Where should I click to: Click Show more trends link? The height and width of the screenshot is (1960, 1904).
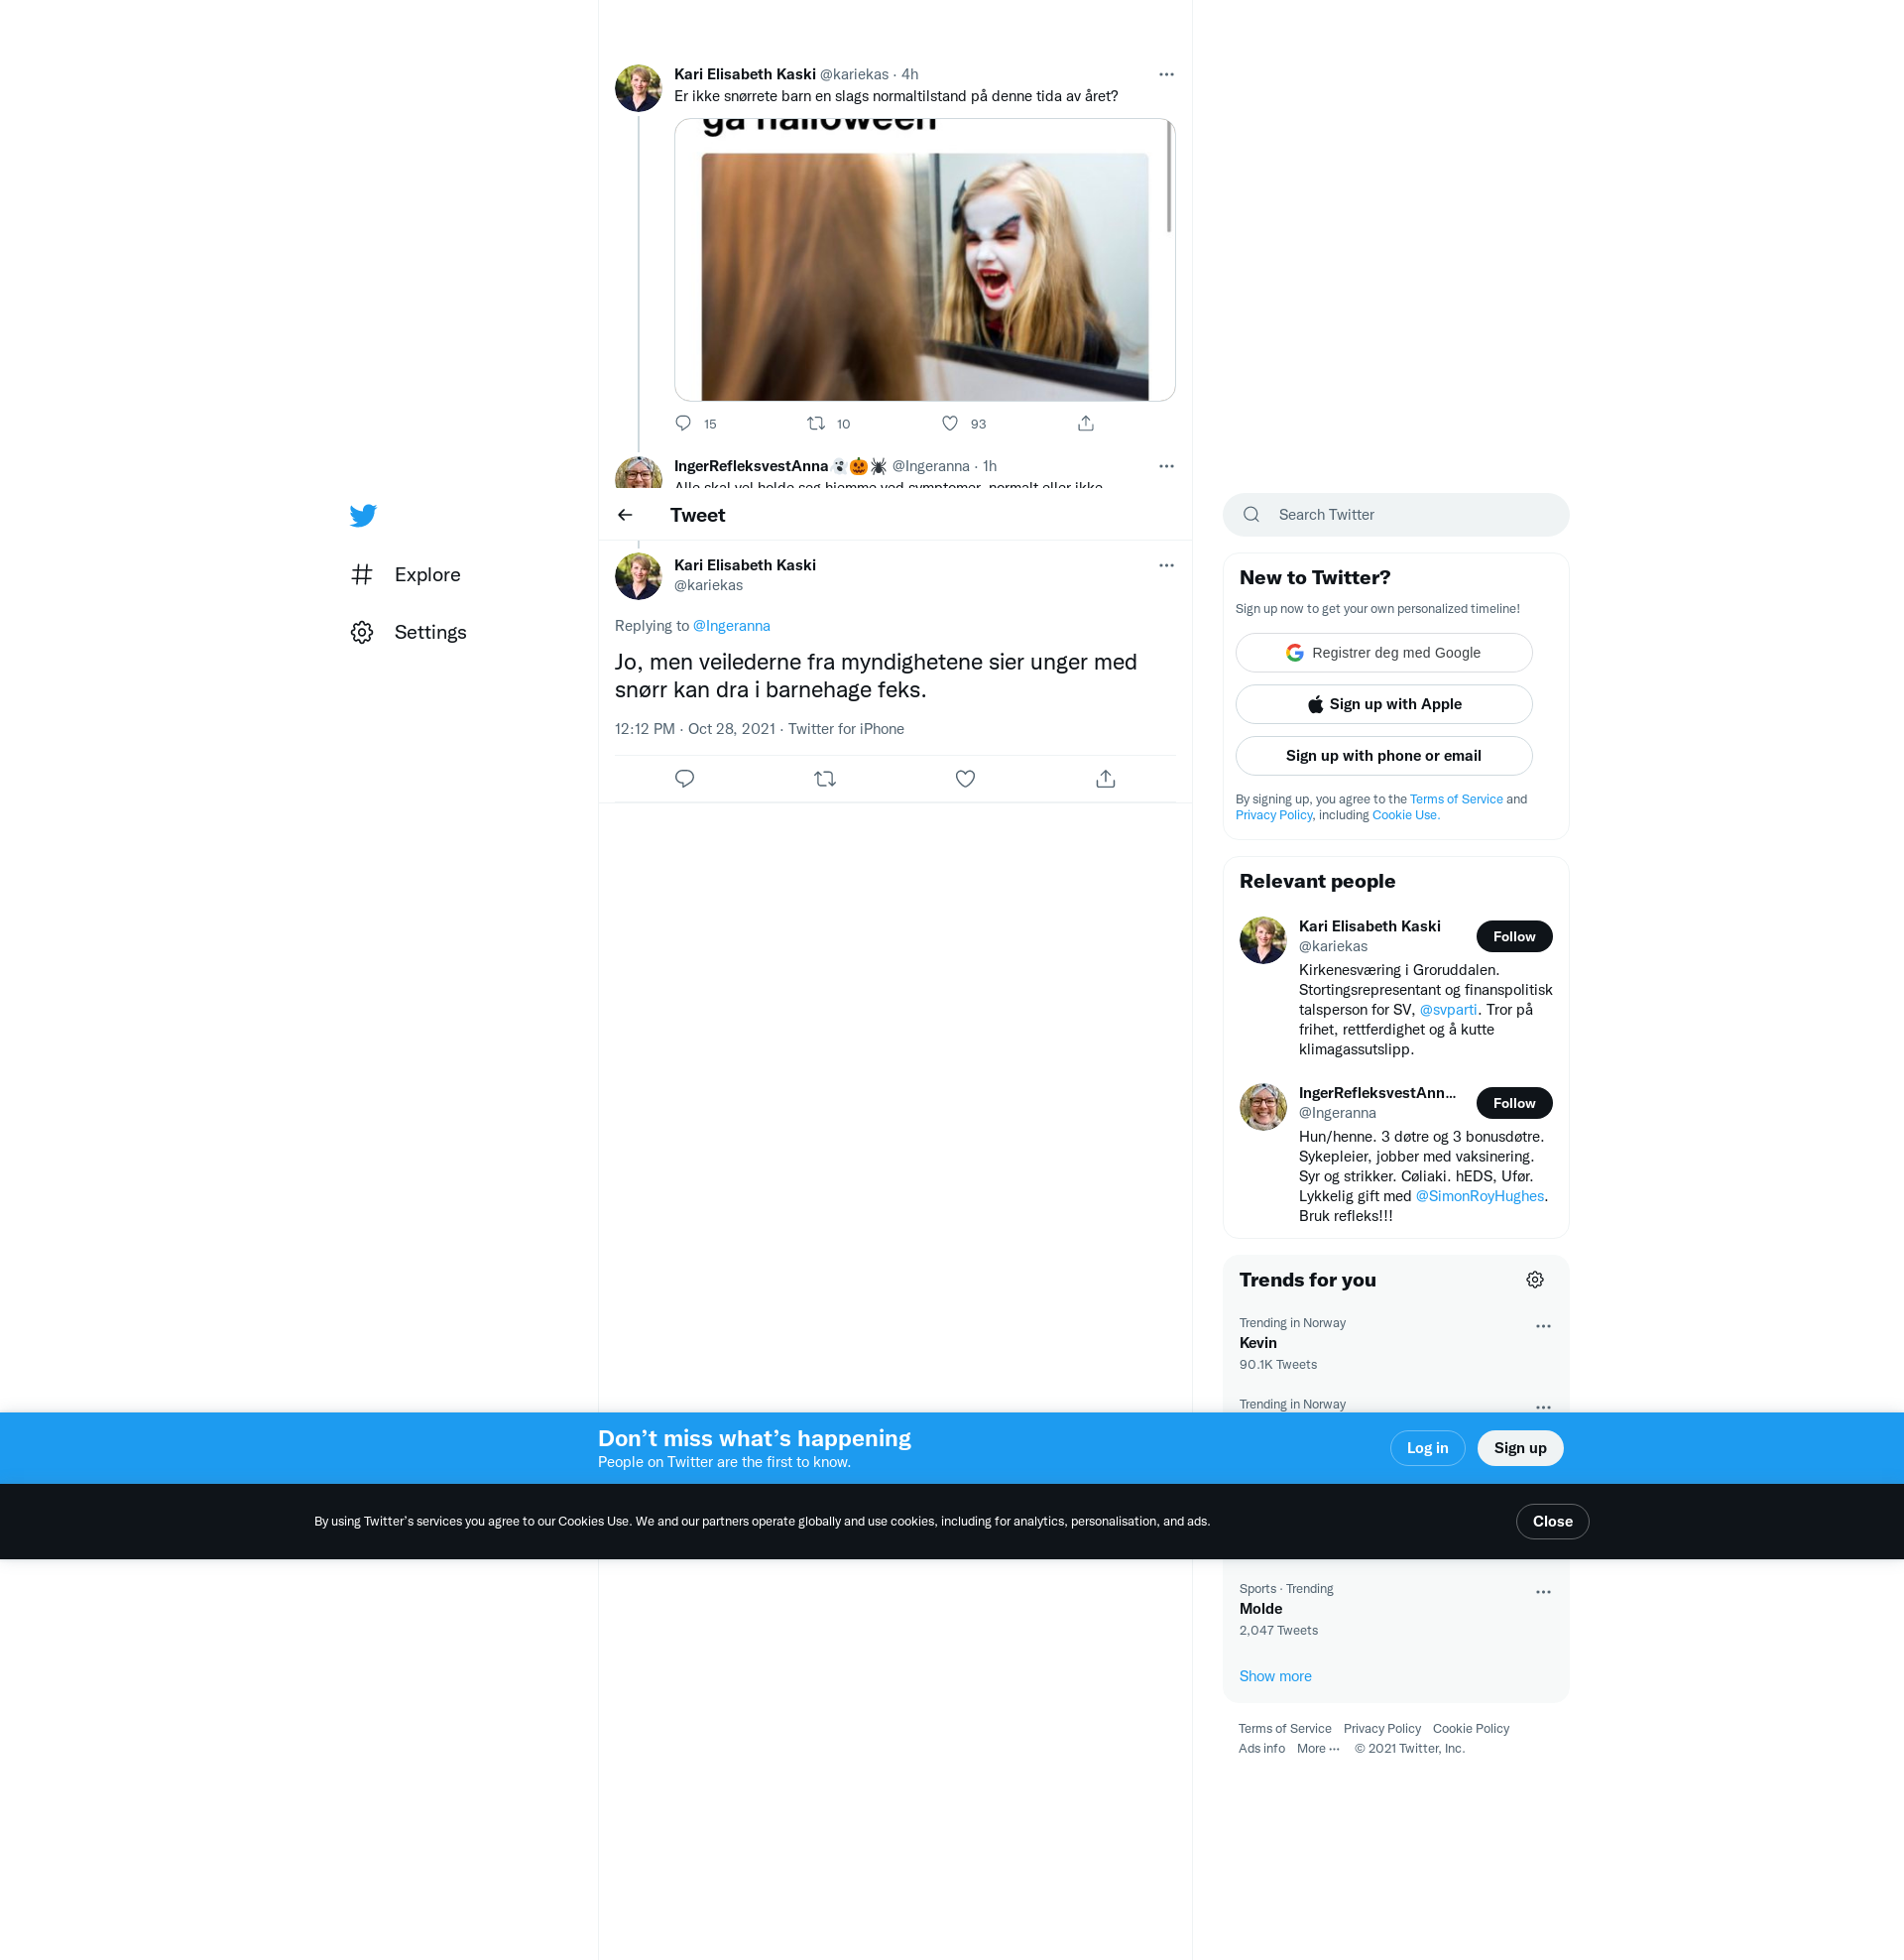(x=1275, y=1677)
